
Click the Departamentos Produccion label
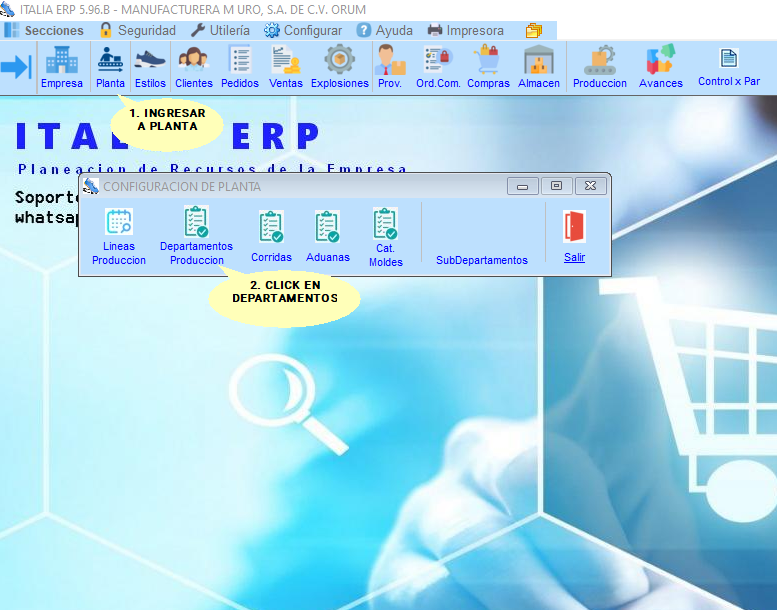(x=196, y=253)
